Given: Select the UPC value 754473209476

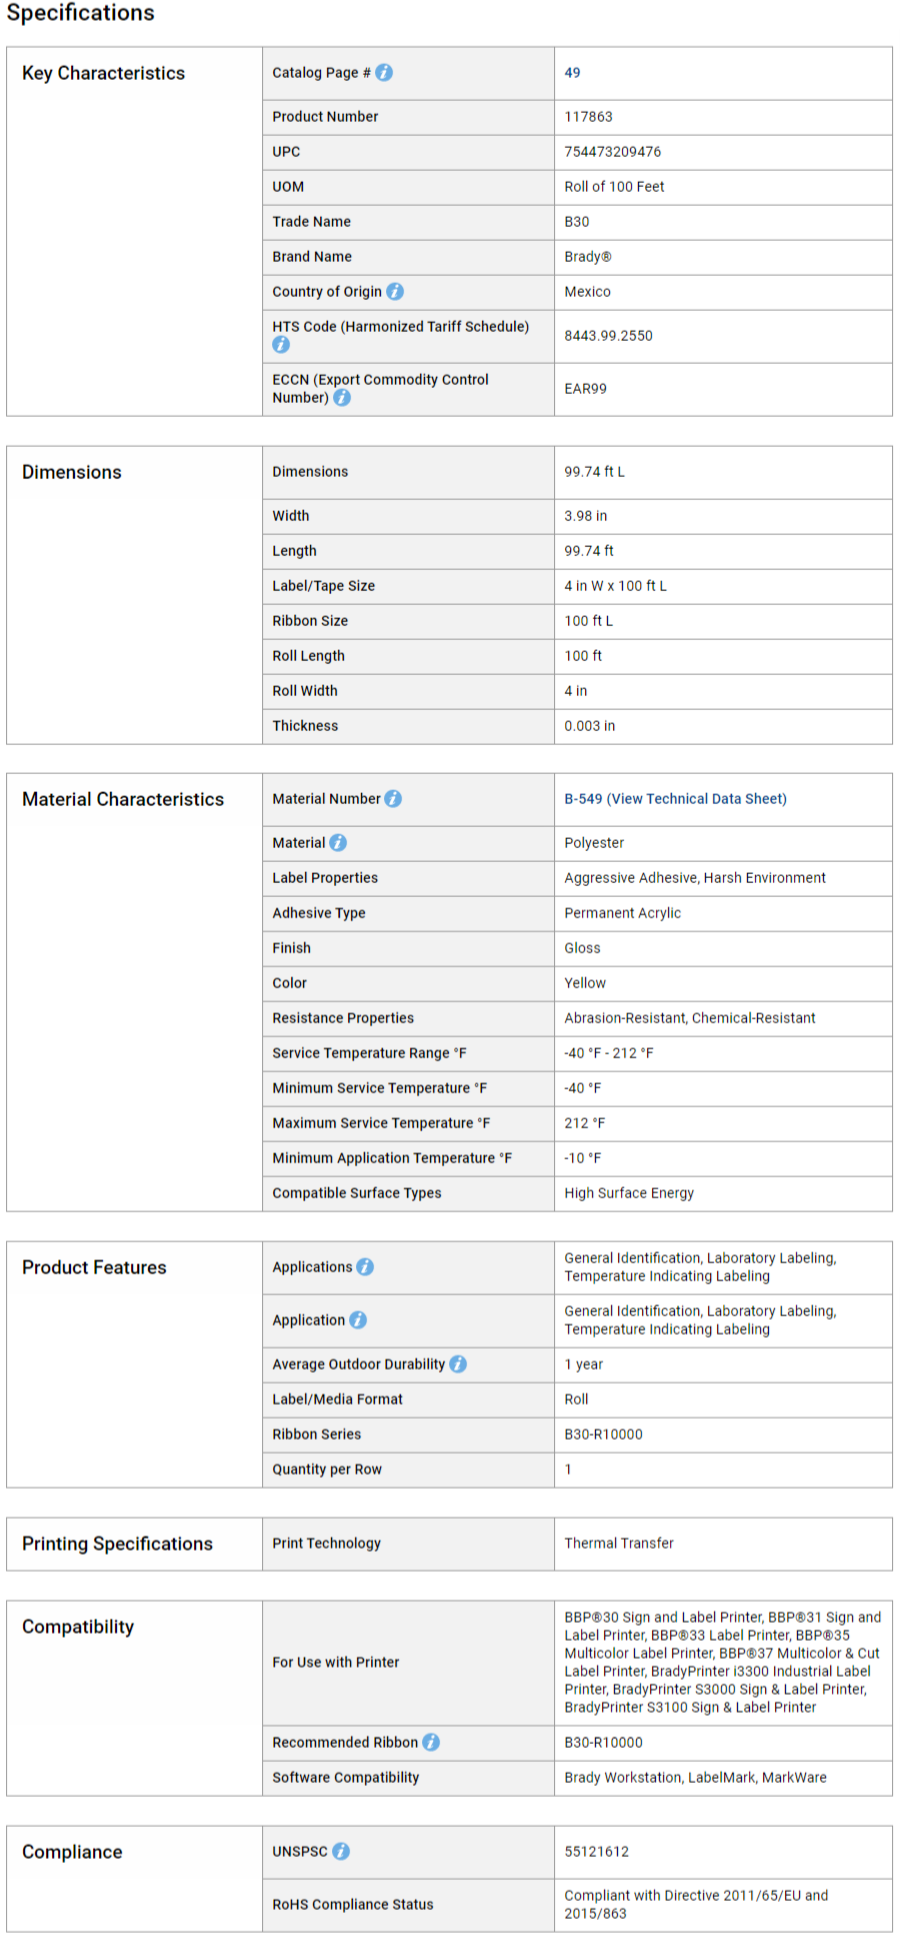Looking at the screenshot, I should (612, 152).
